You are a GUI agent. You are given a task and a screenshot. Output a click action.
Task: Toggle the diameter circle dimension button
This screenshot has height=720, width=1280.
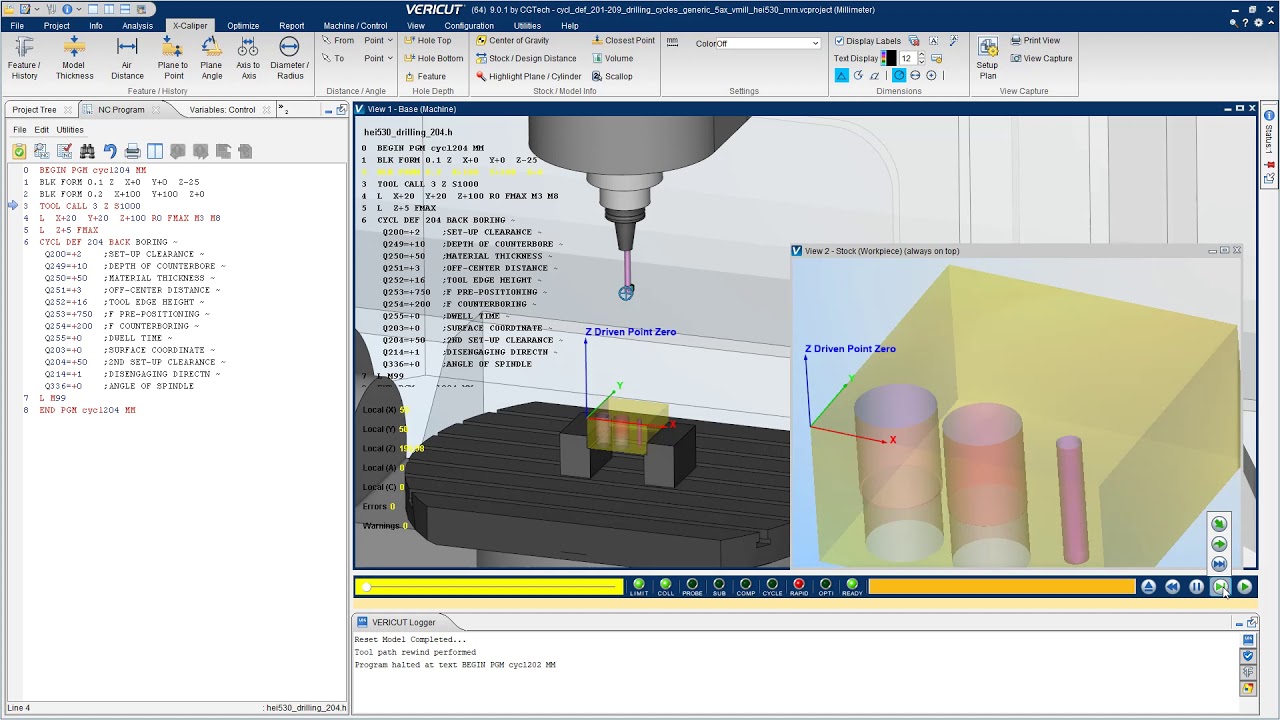coord(915,76)
